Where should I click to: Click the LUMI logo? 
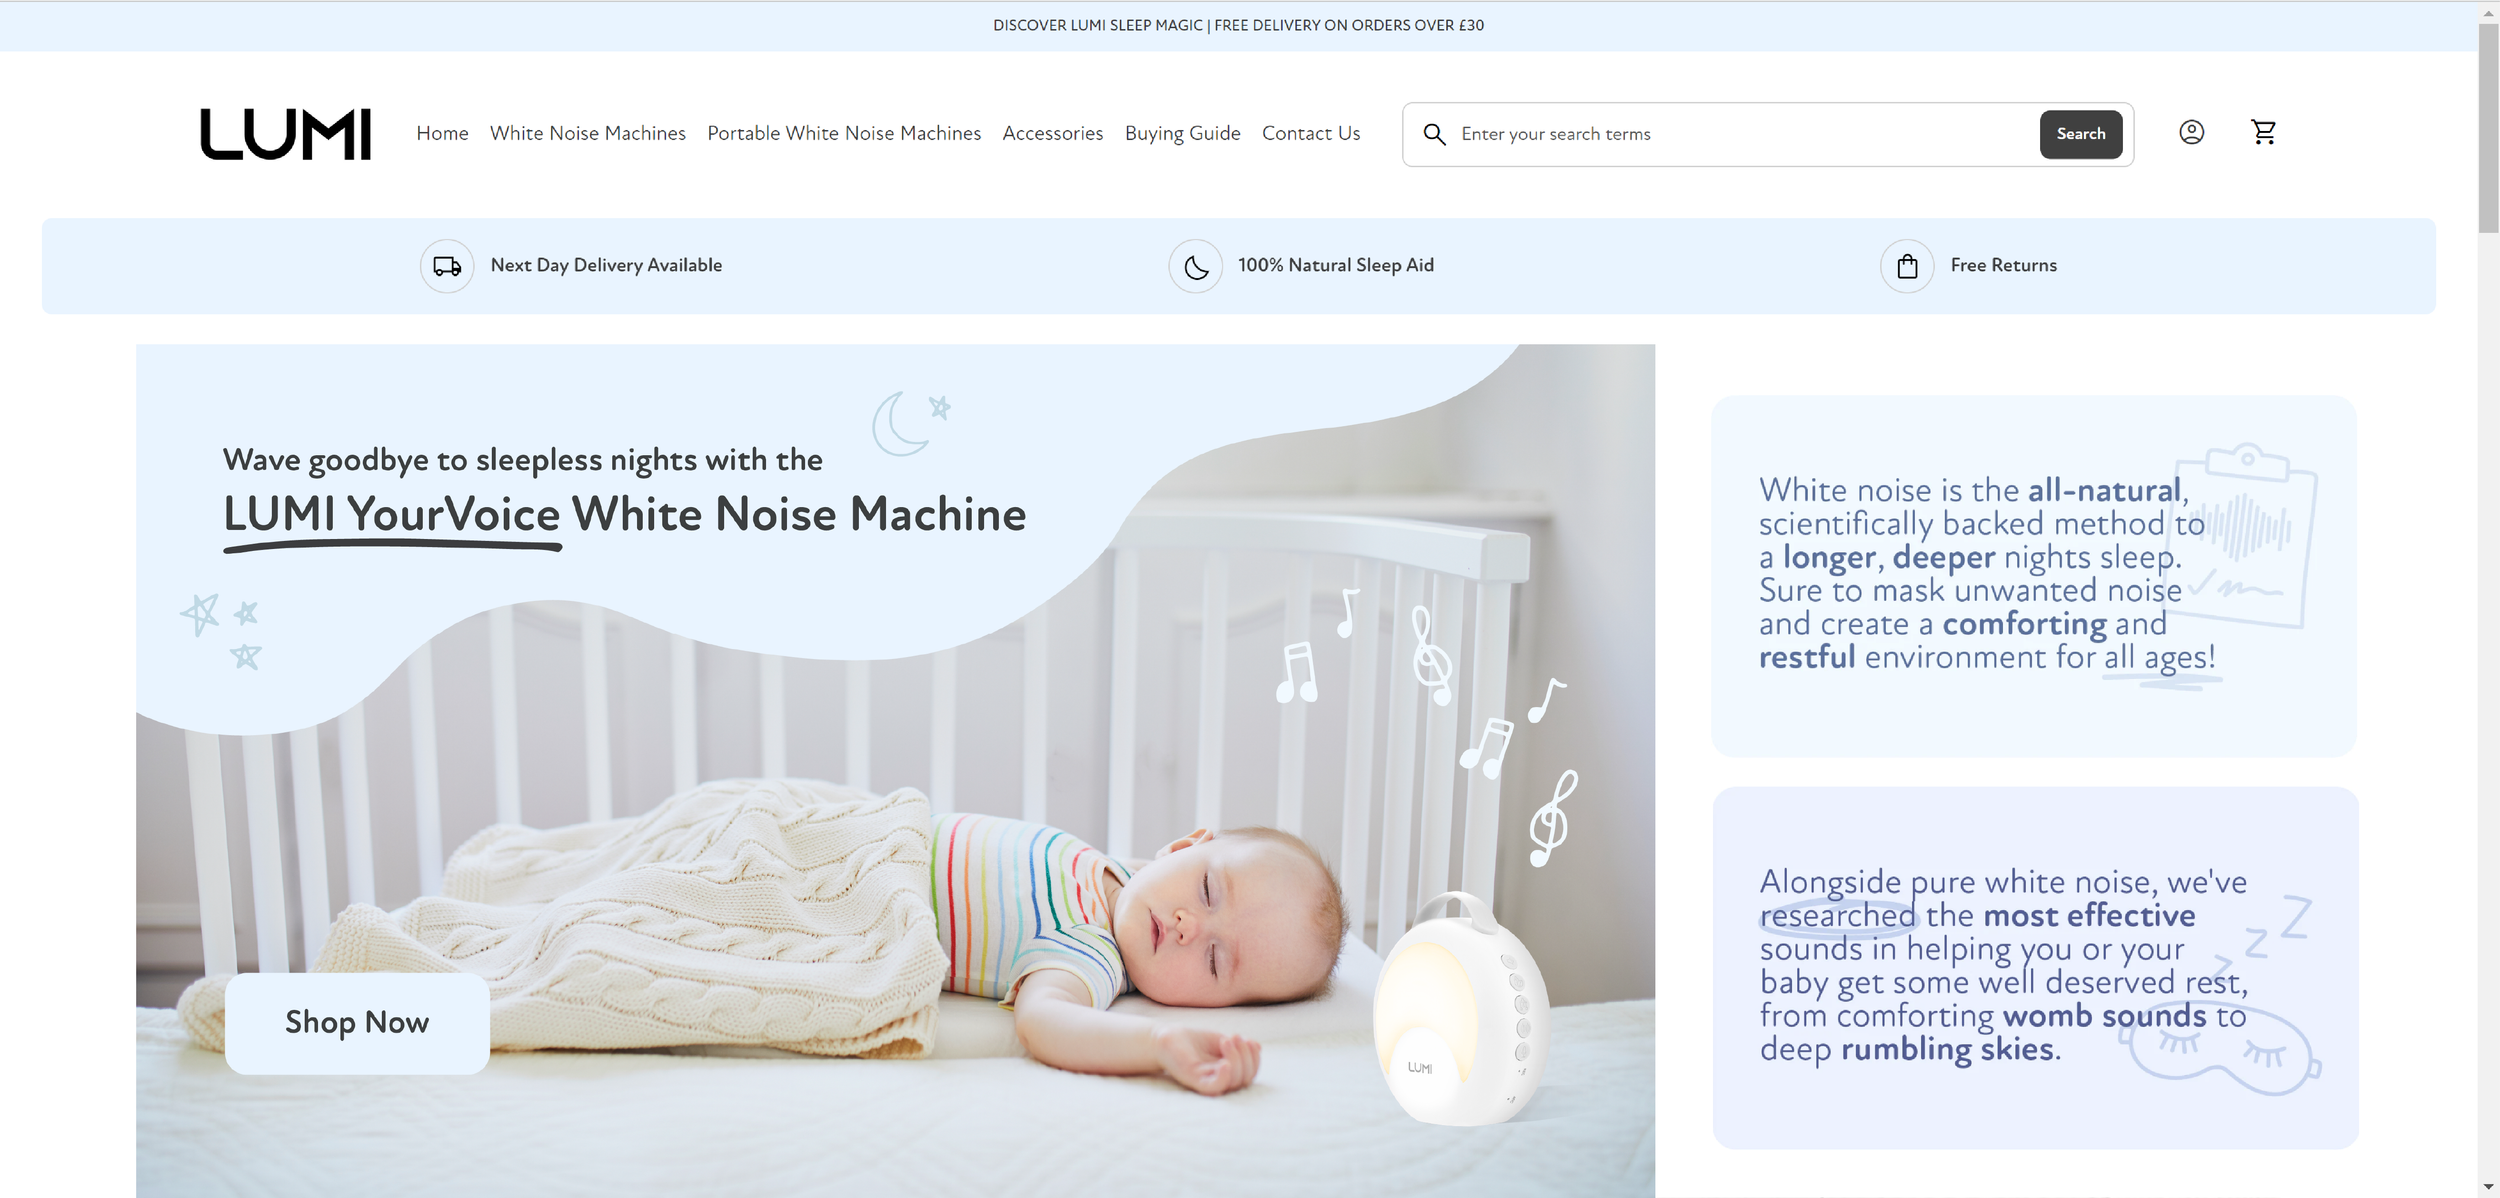pos(285,134)
